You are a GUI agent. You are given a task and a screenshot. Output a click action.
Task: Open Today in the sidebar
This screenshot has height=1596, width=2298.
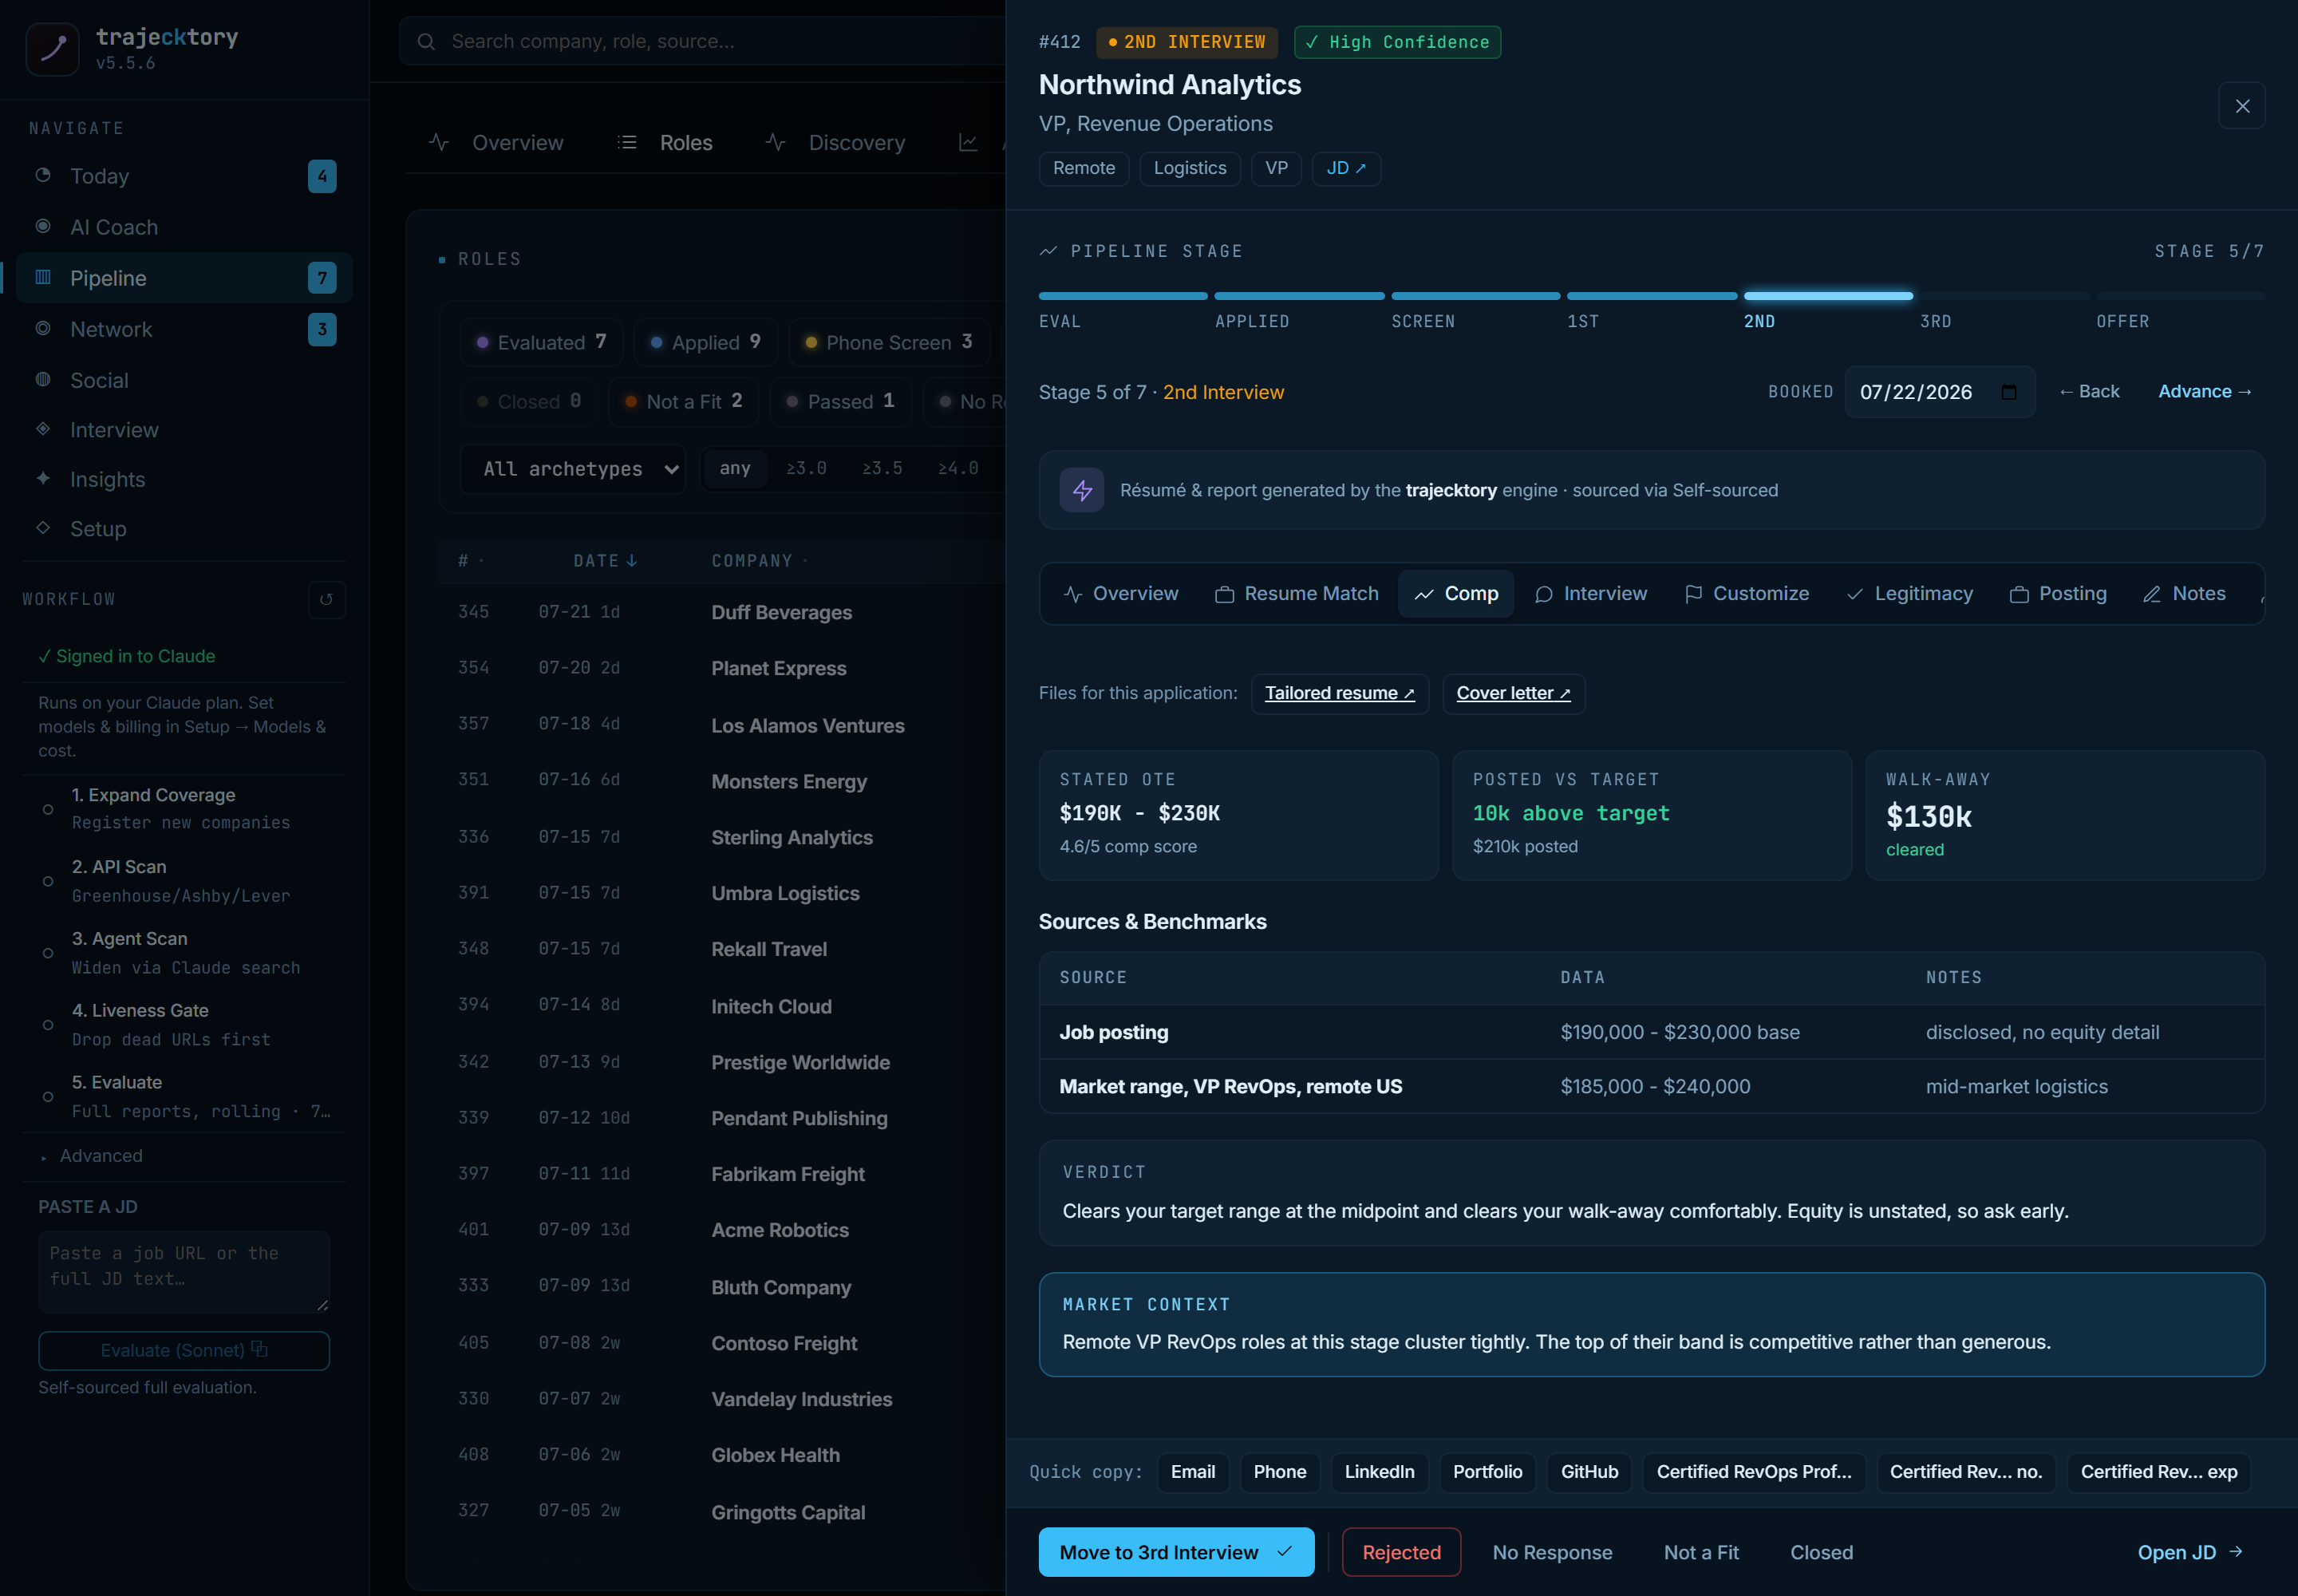click(x=184, y=176)
